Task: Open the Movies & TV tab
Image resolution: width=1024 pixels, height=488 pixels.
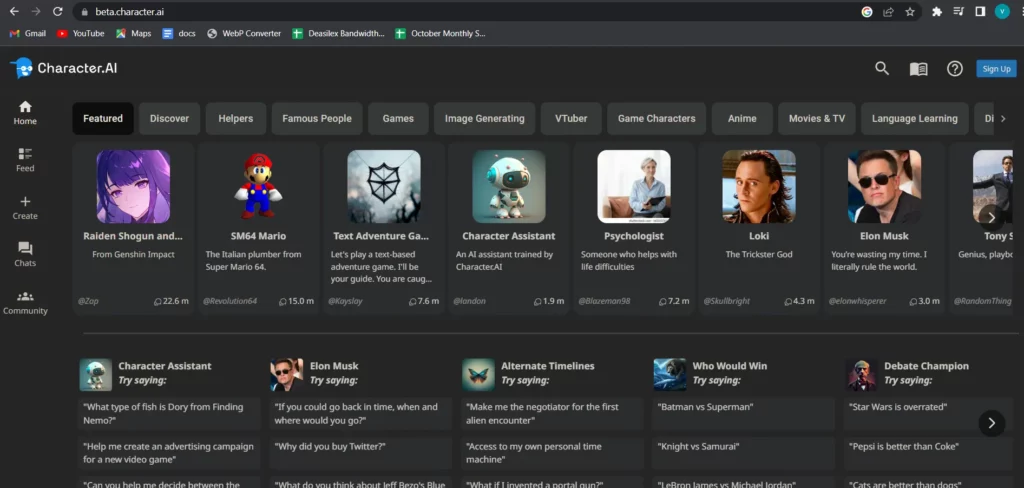Action: pos(816,118)
